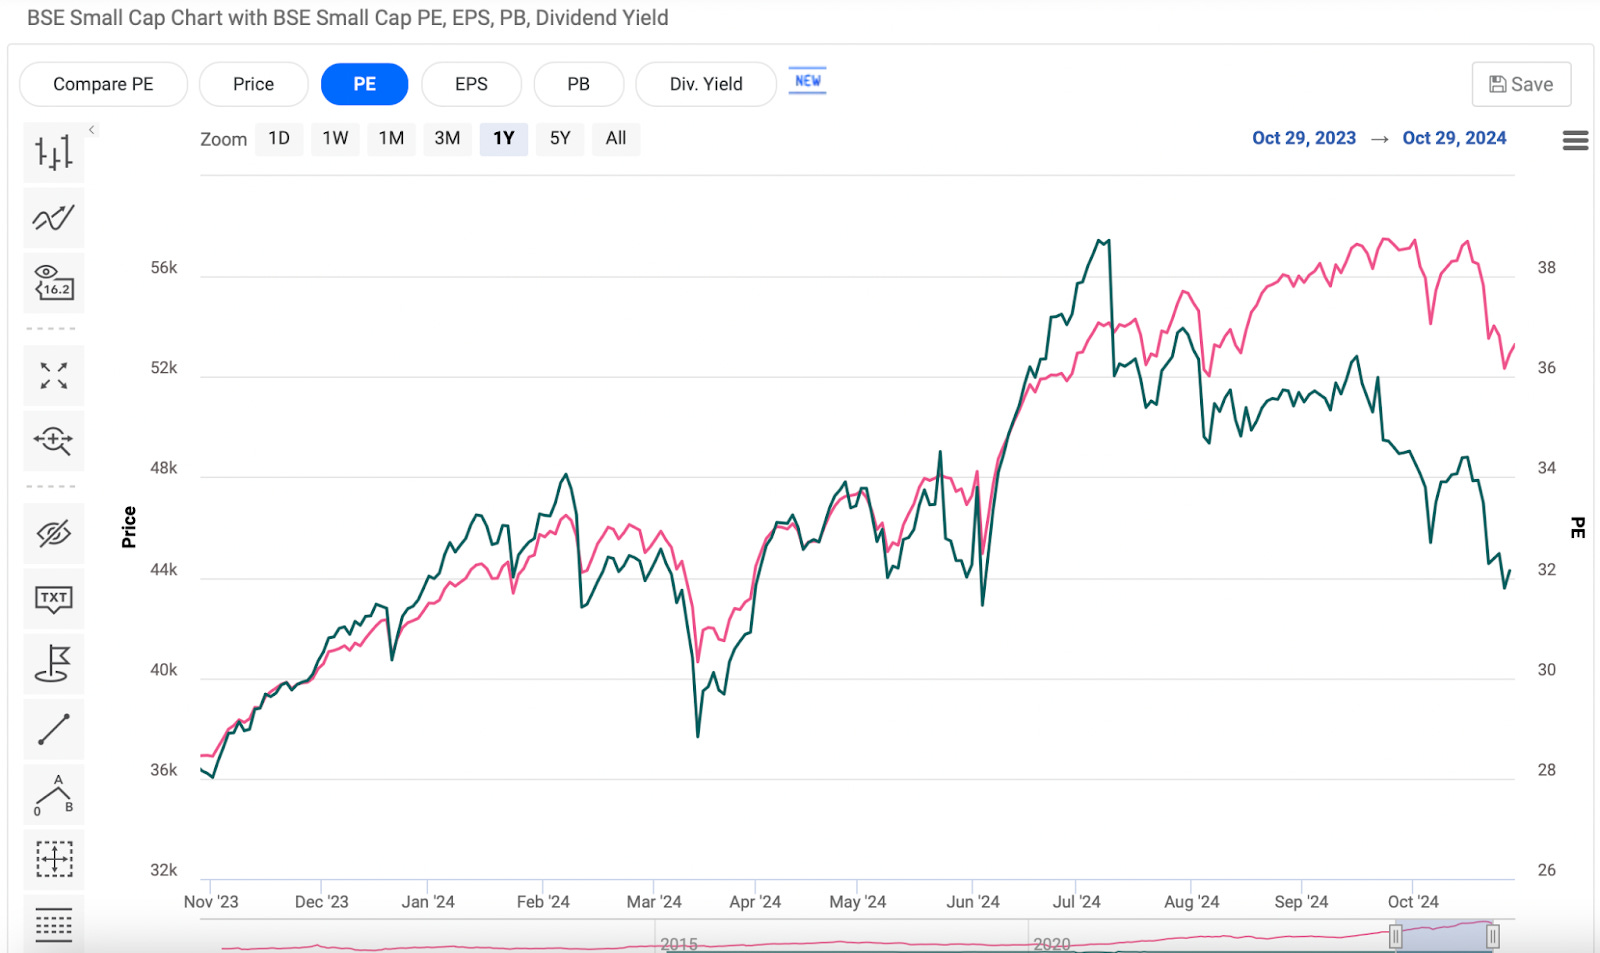Image resolution: width=1600 pixels, height=953 pixels.
Task: Switch to Compare PE tab
Action: pyautogui.click(x=103, y=84)
